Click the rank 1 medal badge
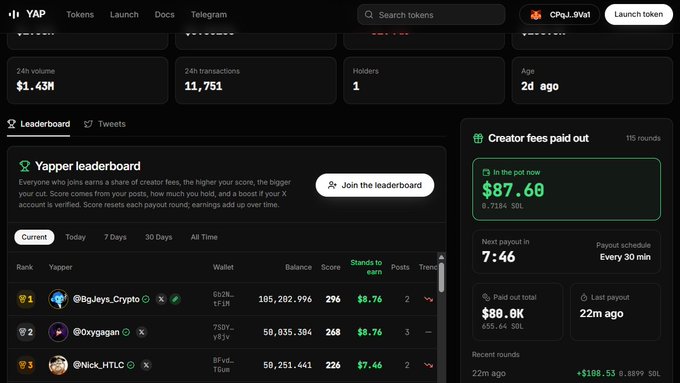The height and width of the screenshot is (383, 680). pyautogui.click(x=26, y=299)
